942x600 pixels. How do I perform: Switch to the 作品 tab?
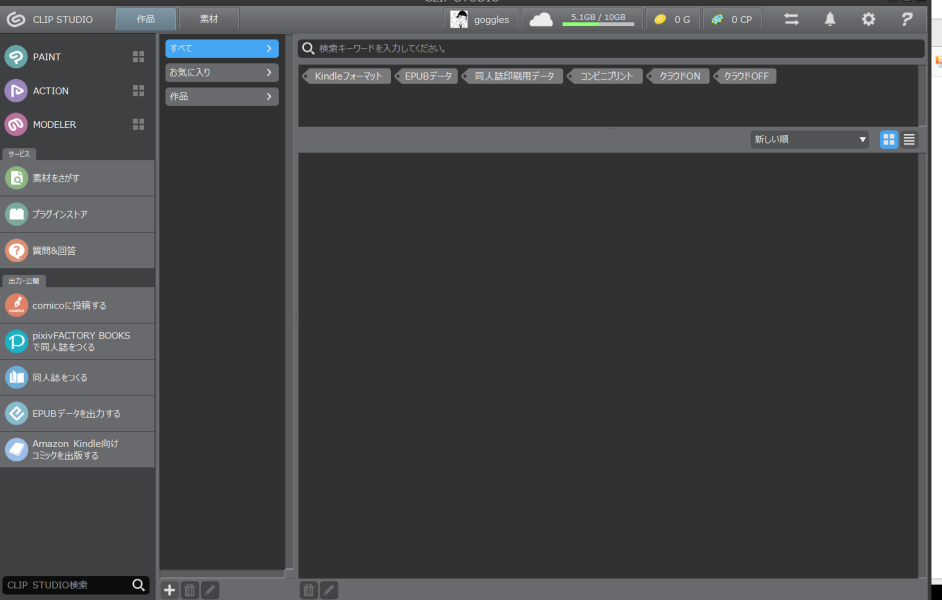click(x=145, y=19)
